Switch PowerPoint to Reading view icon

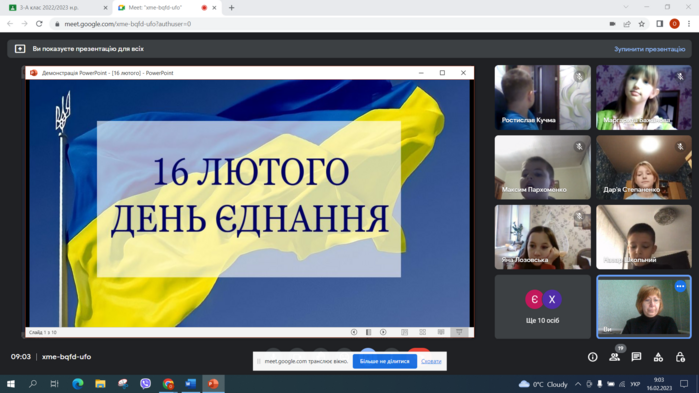(441, 332)
